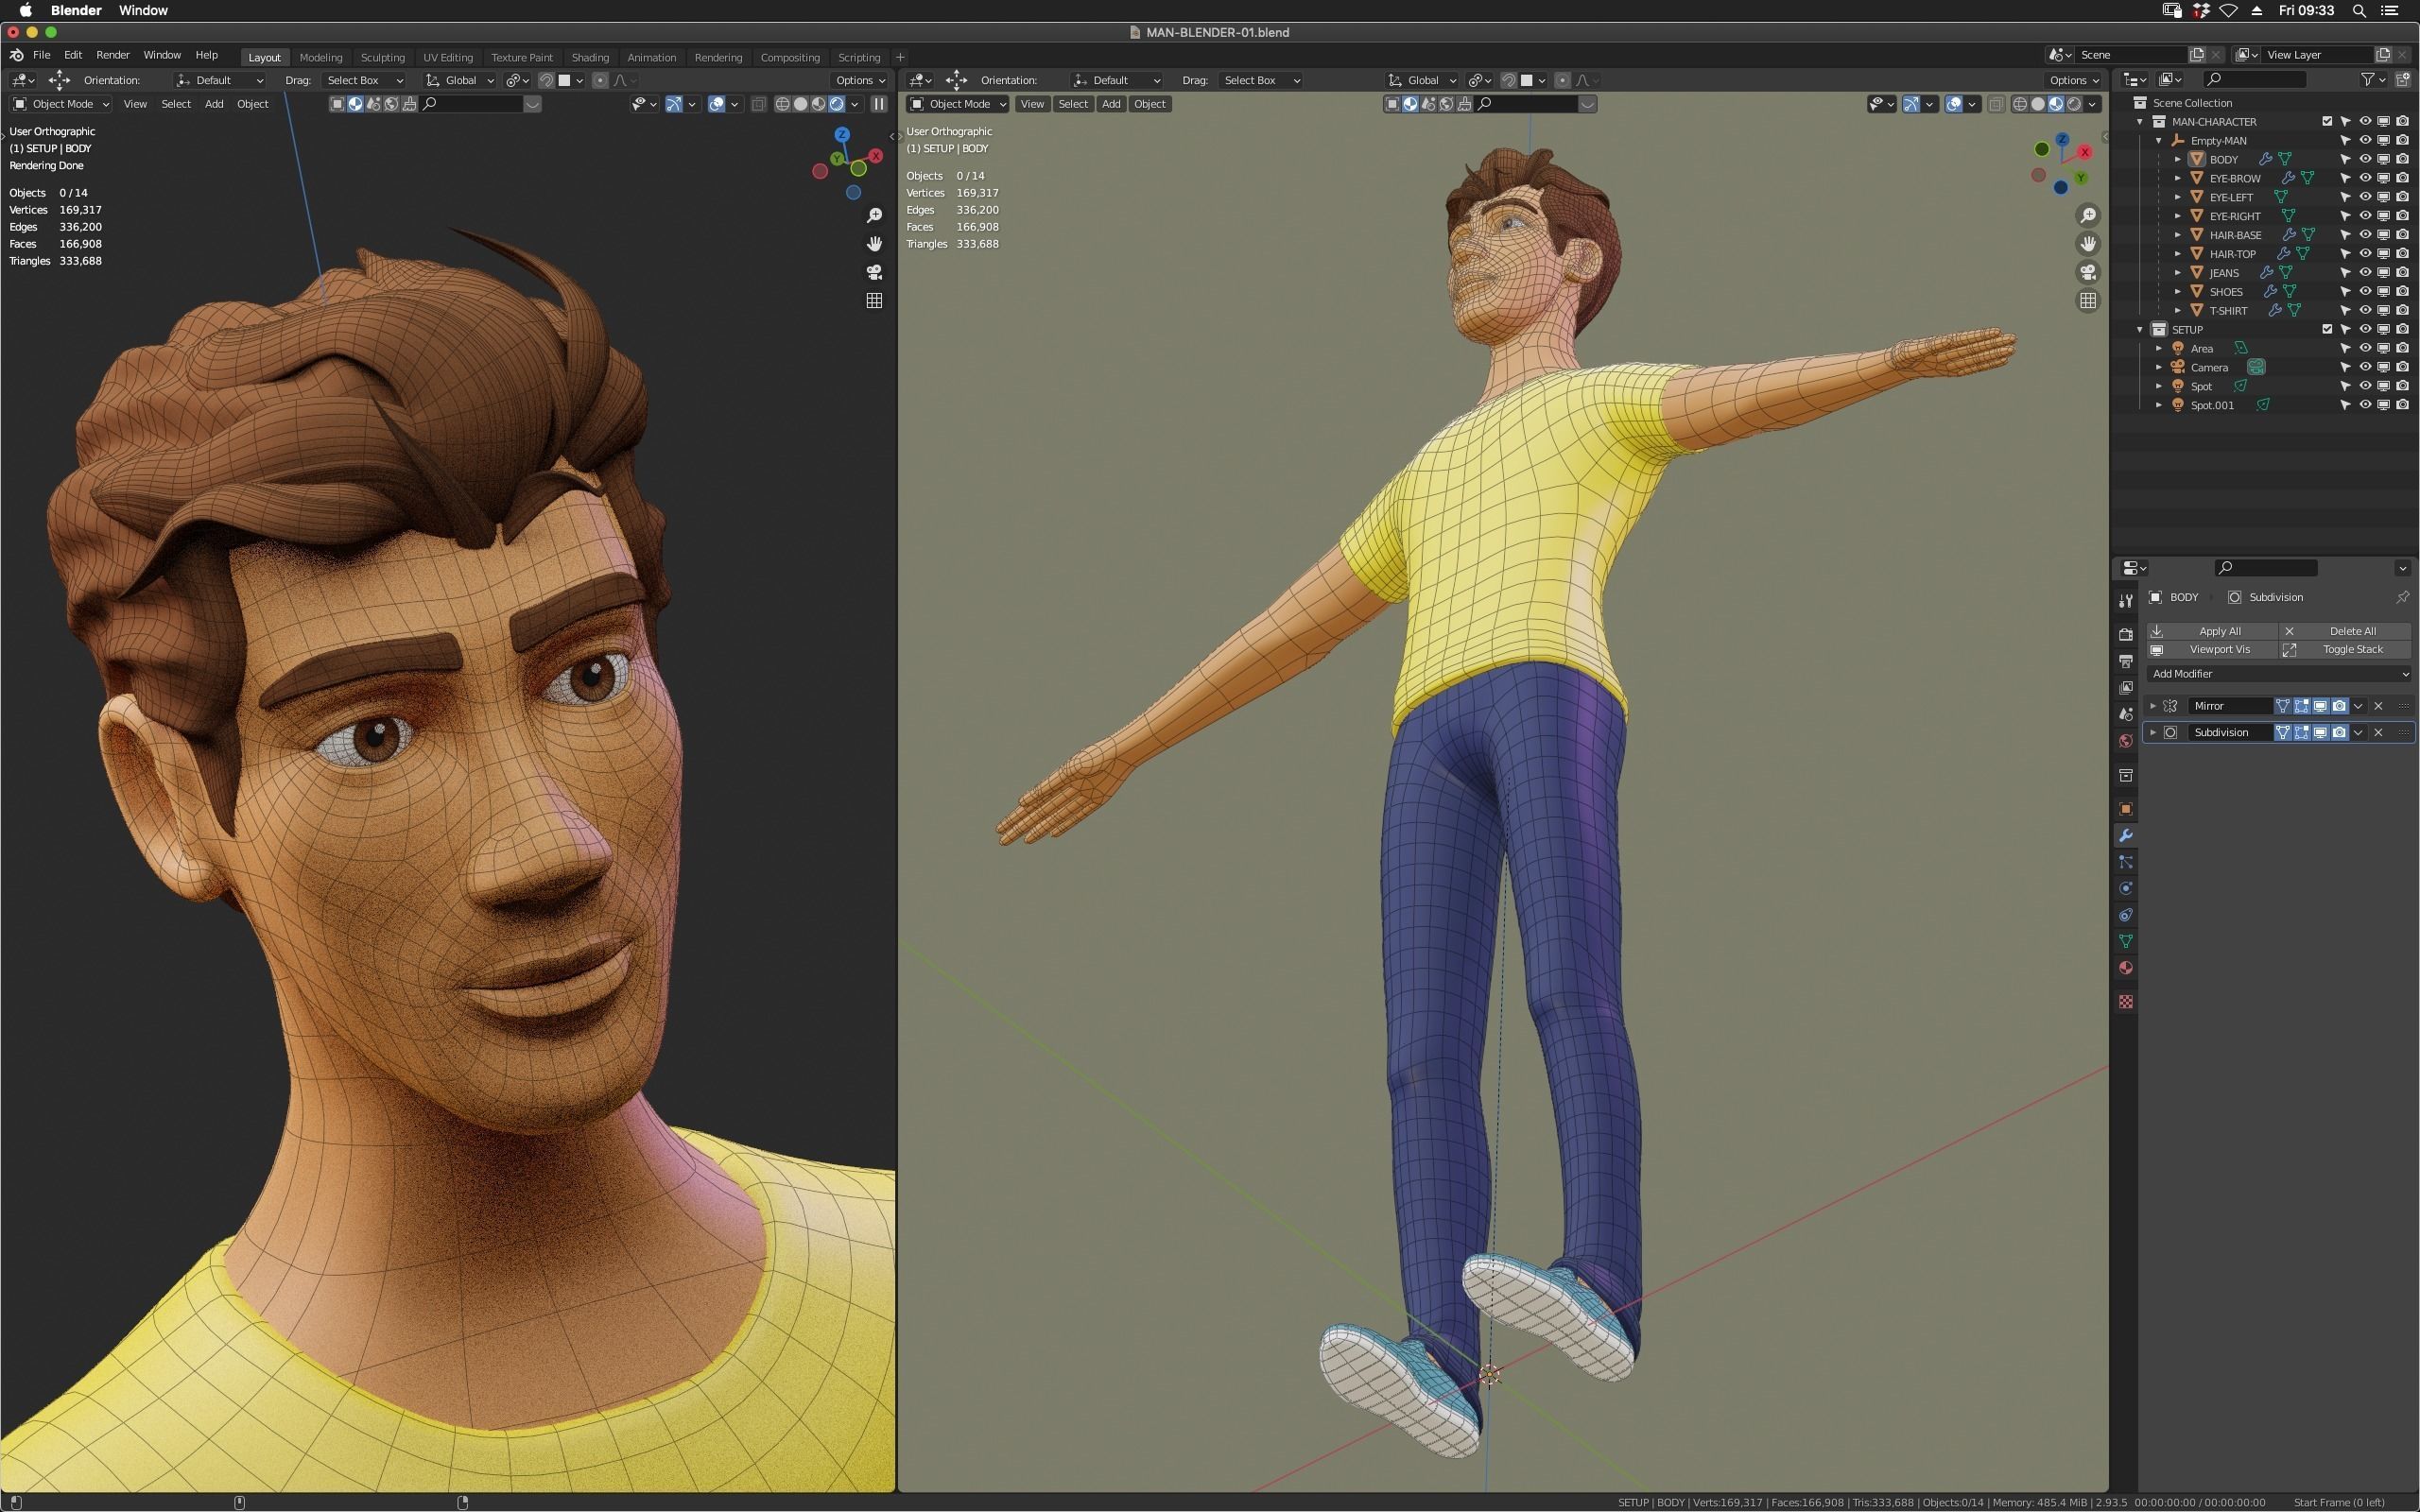Screen dimensions: 2420x1512
Task: Toggle MAN-CHARACTER collection exclude checkbox
Action: click(2327, 121)
